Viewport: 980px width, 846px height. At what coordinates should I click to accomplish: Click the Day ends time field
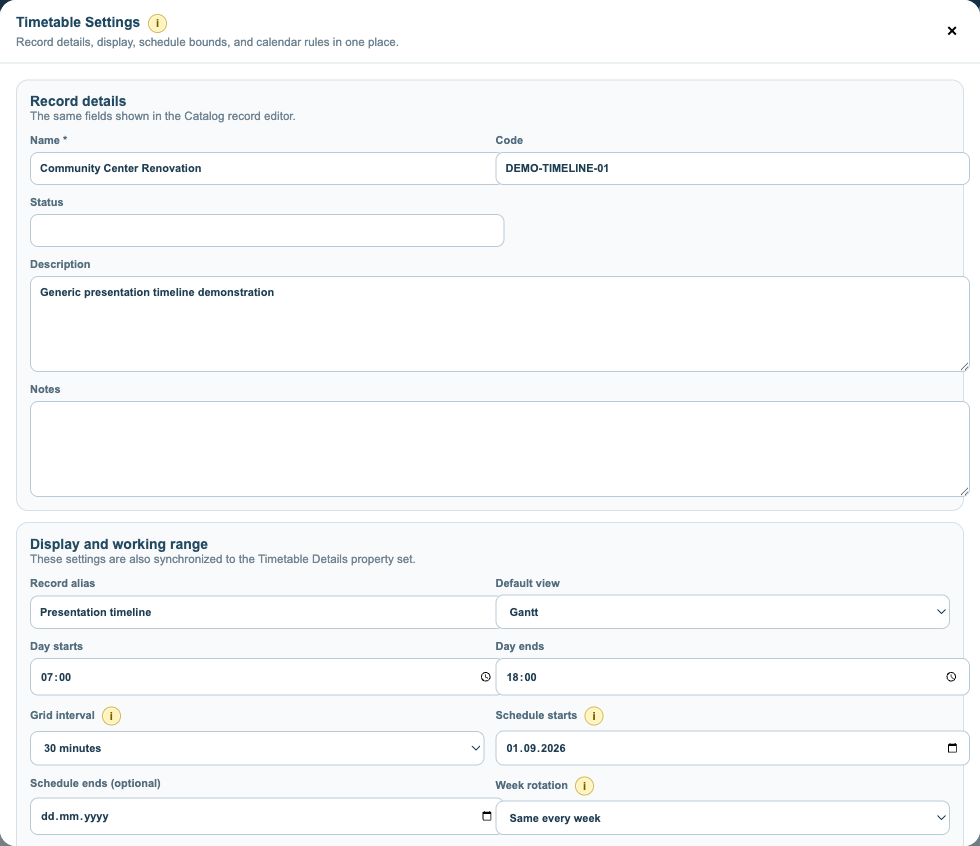[732, 677]
